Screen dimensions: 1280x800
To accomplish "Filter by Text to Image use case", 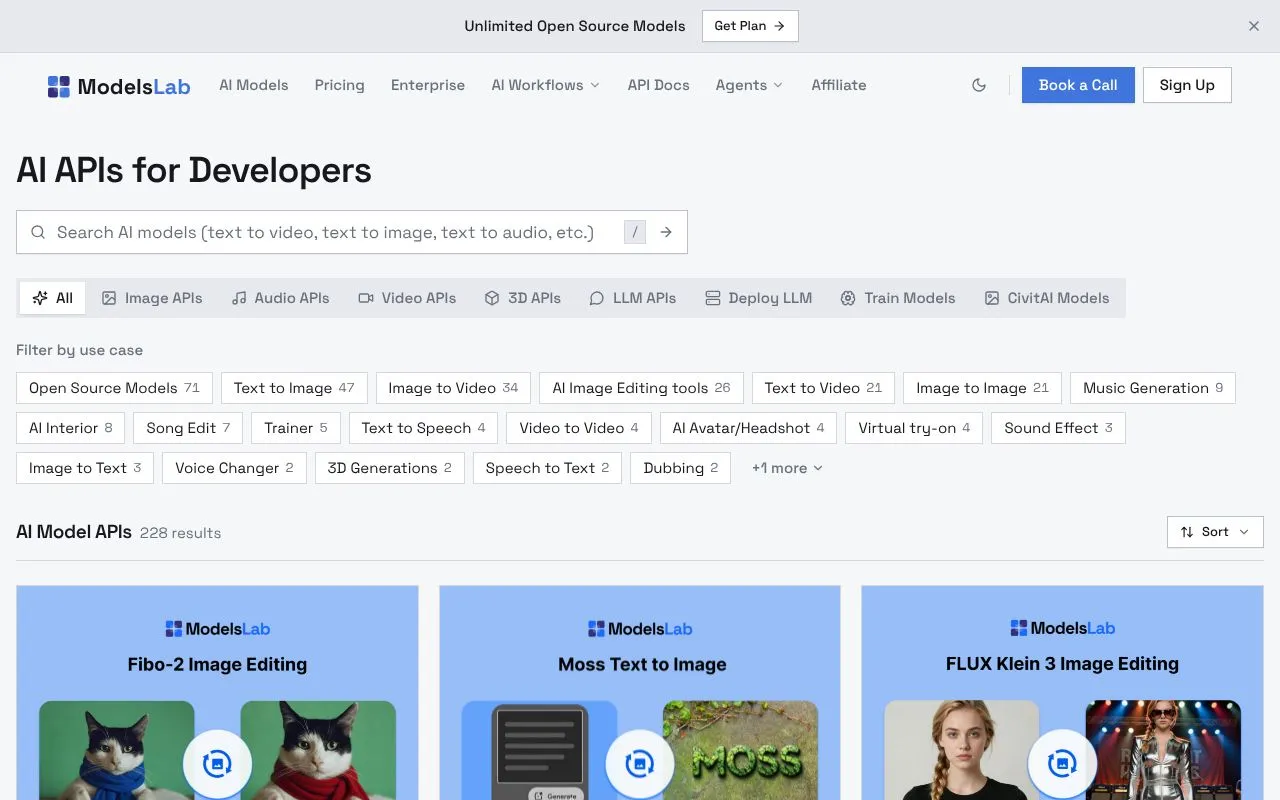I will pyautogui.click(x=294, y=388).
